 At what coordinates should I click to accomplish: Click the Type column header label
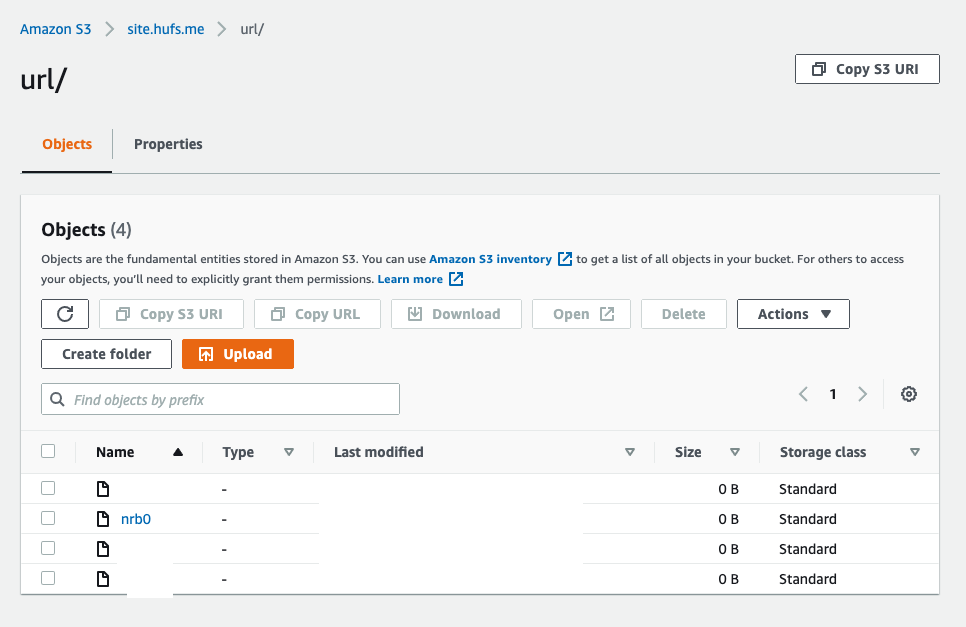(238, 452)
